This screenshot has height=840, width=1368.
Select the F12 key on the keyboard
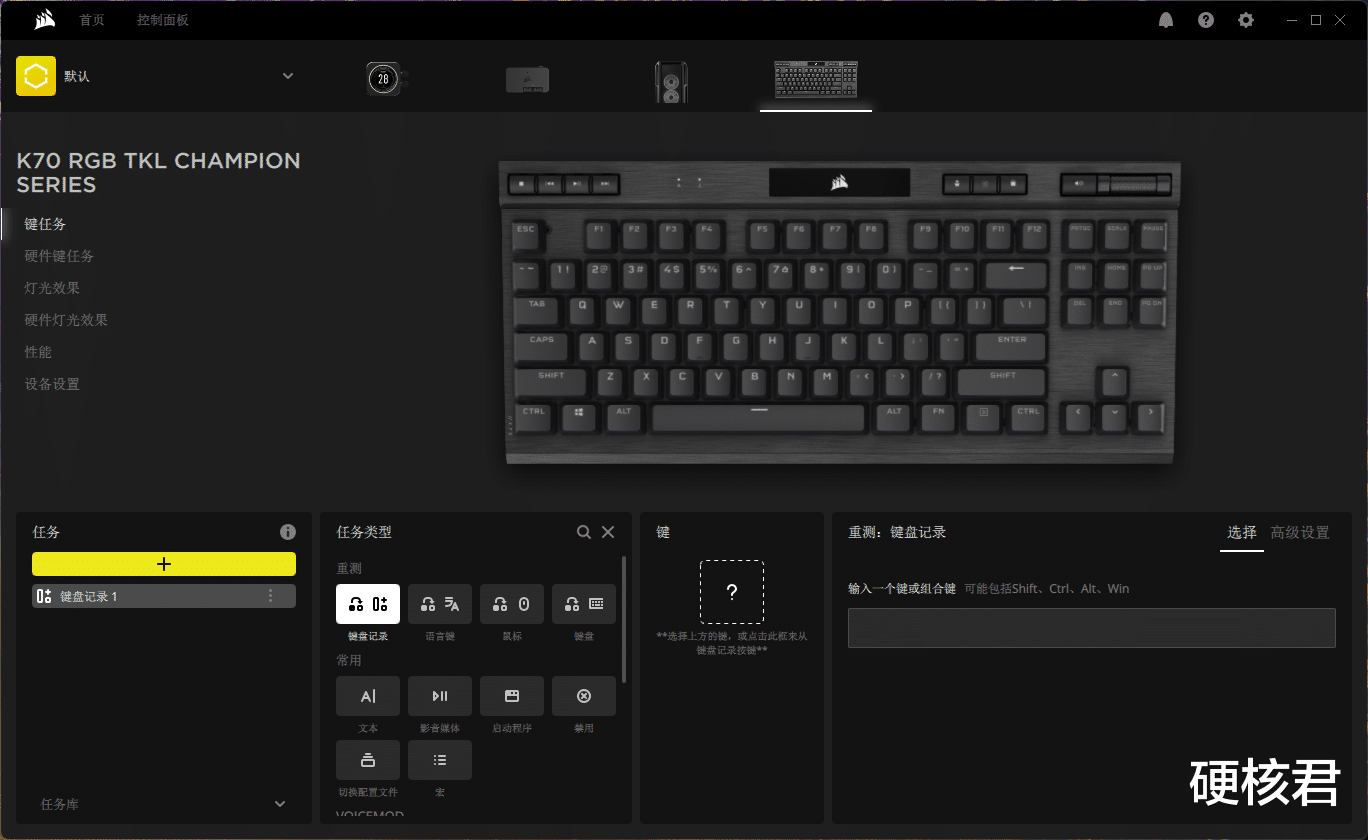coord(1034,236)
